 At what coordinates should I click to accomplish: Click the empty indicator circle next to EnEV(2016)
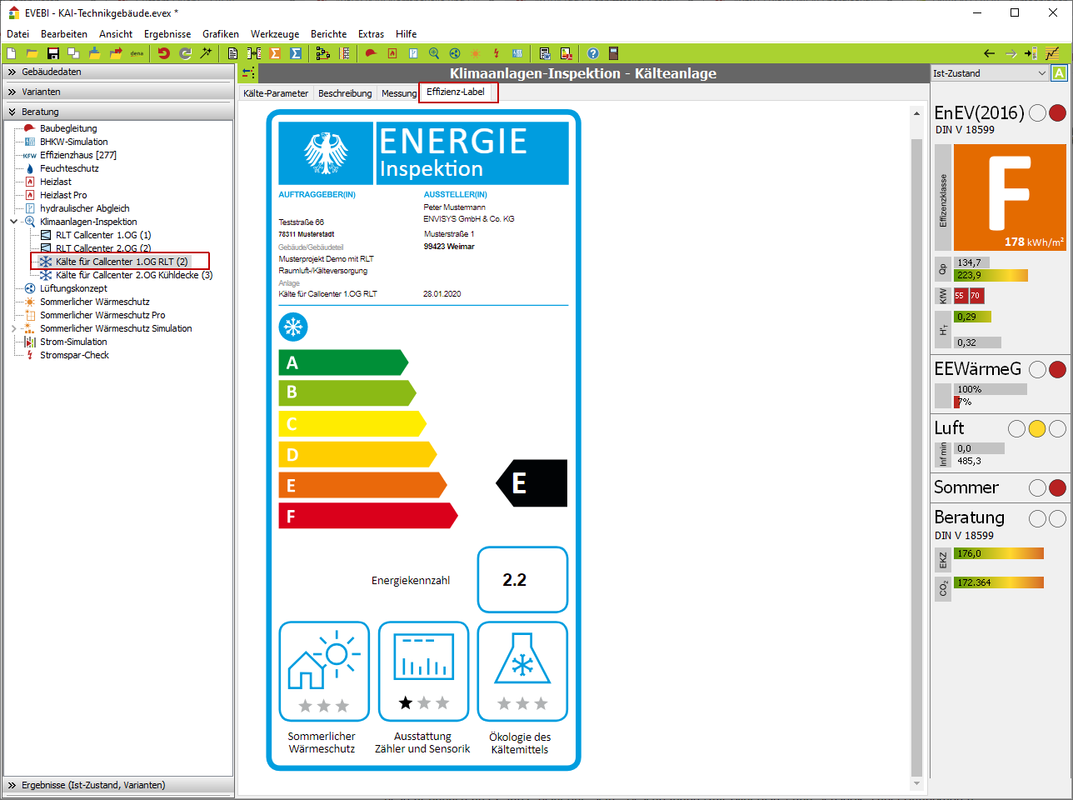click(1037, 113)
